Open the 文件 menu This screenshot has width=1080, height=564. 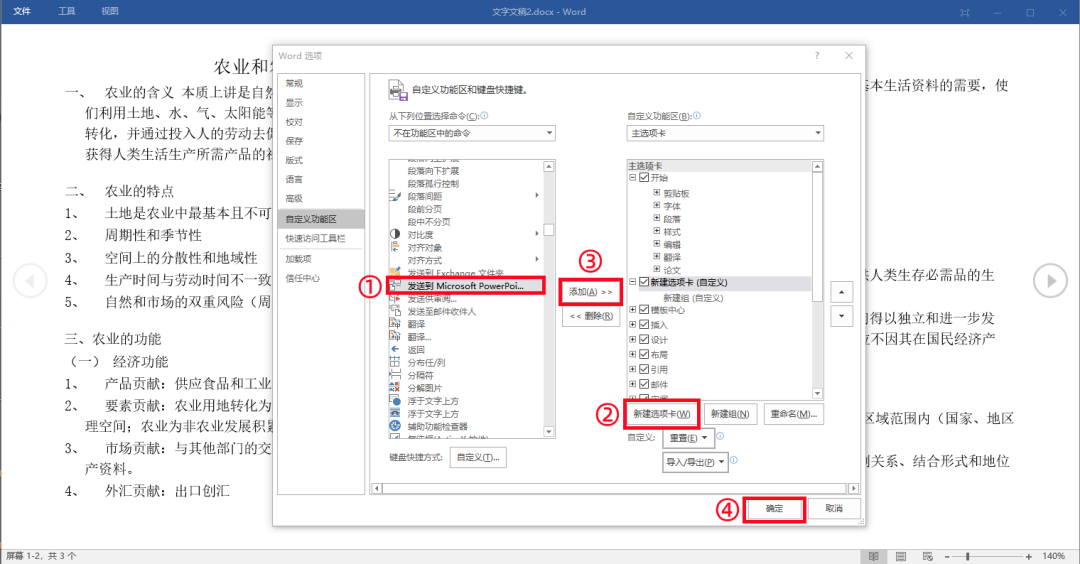[x=22, y=12]
